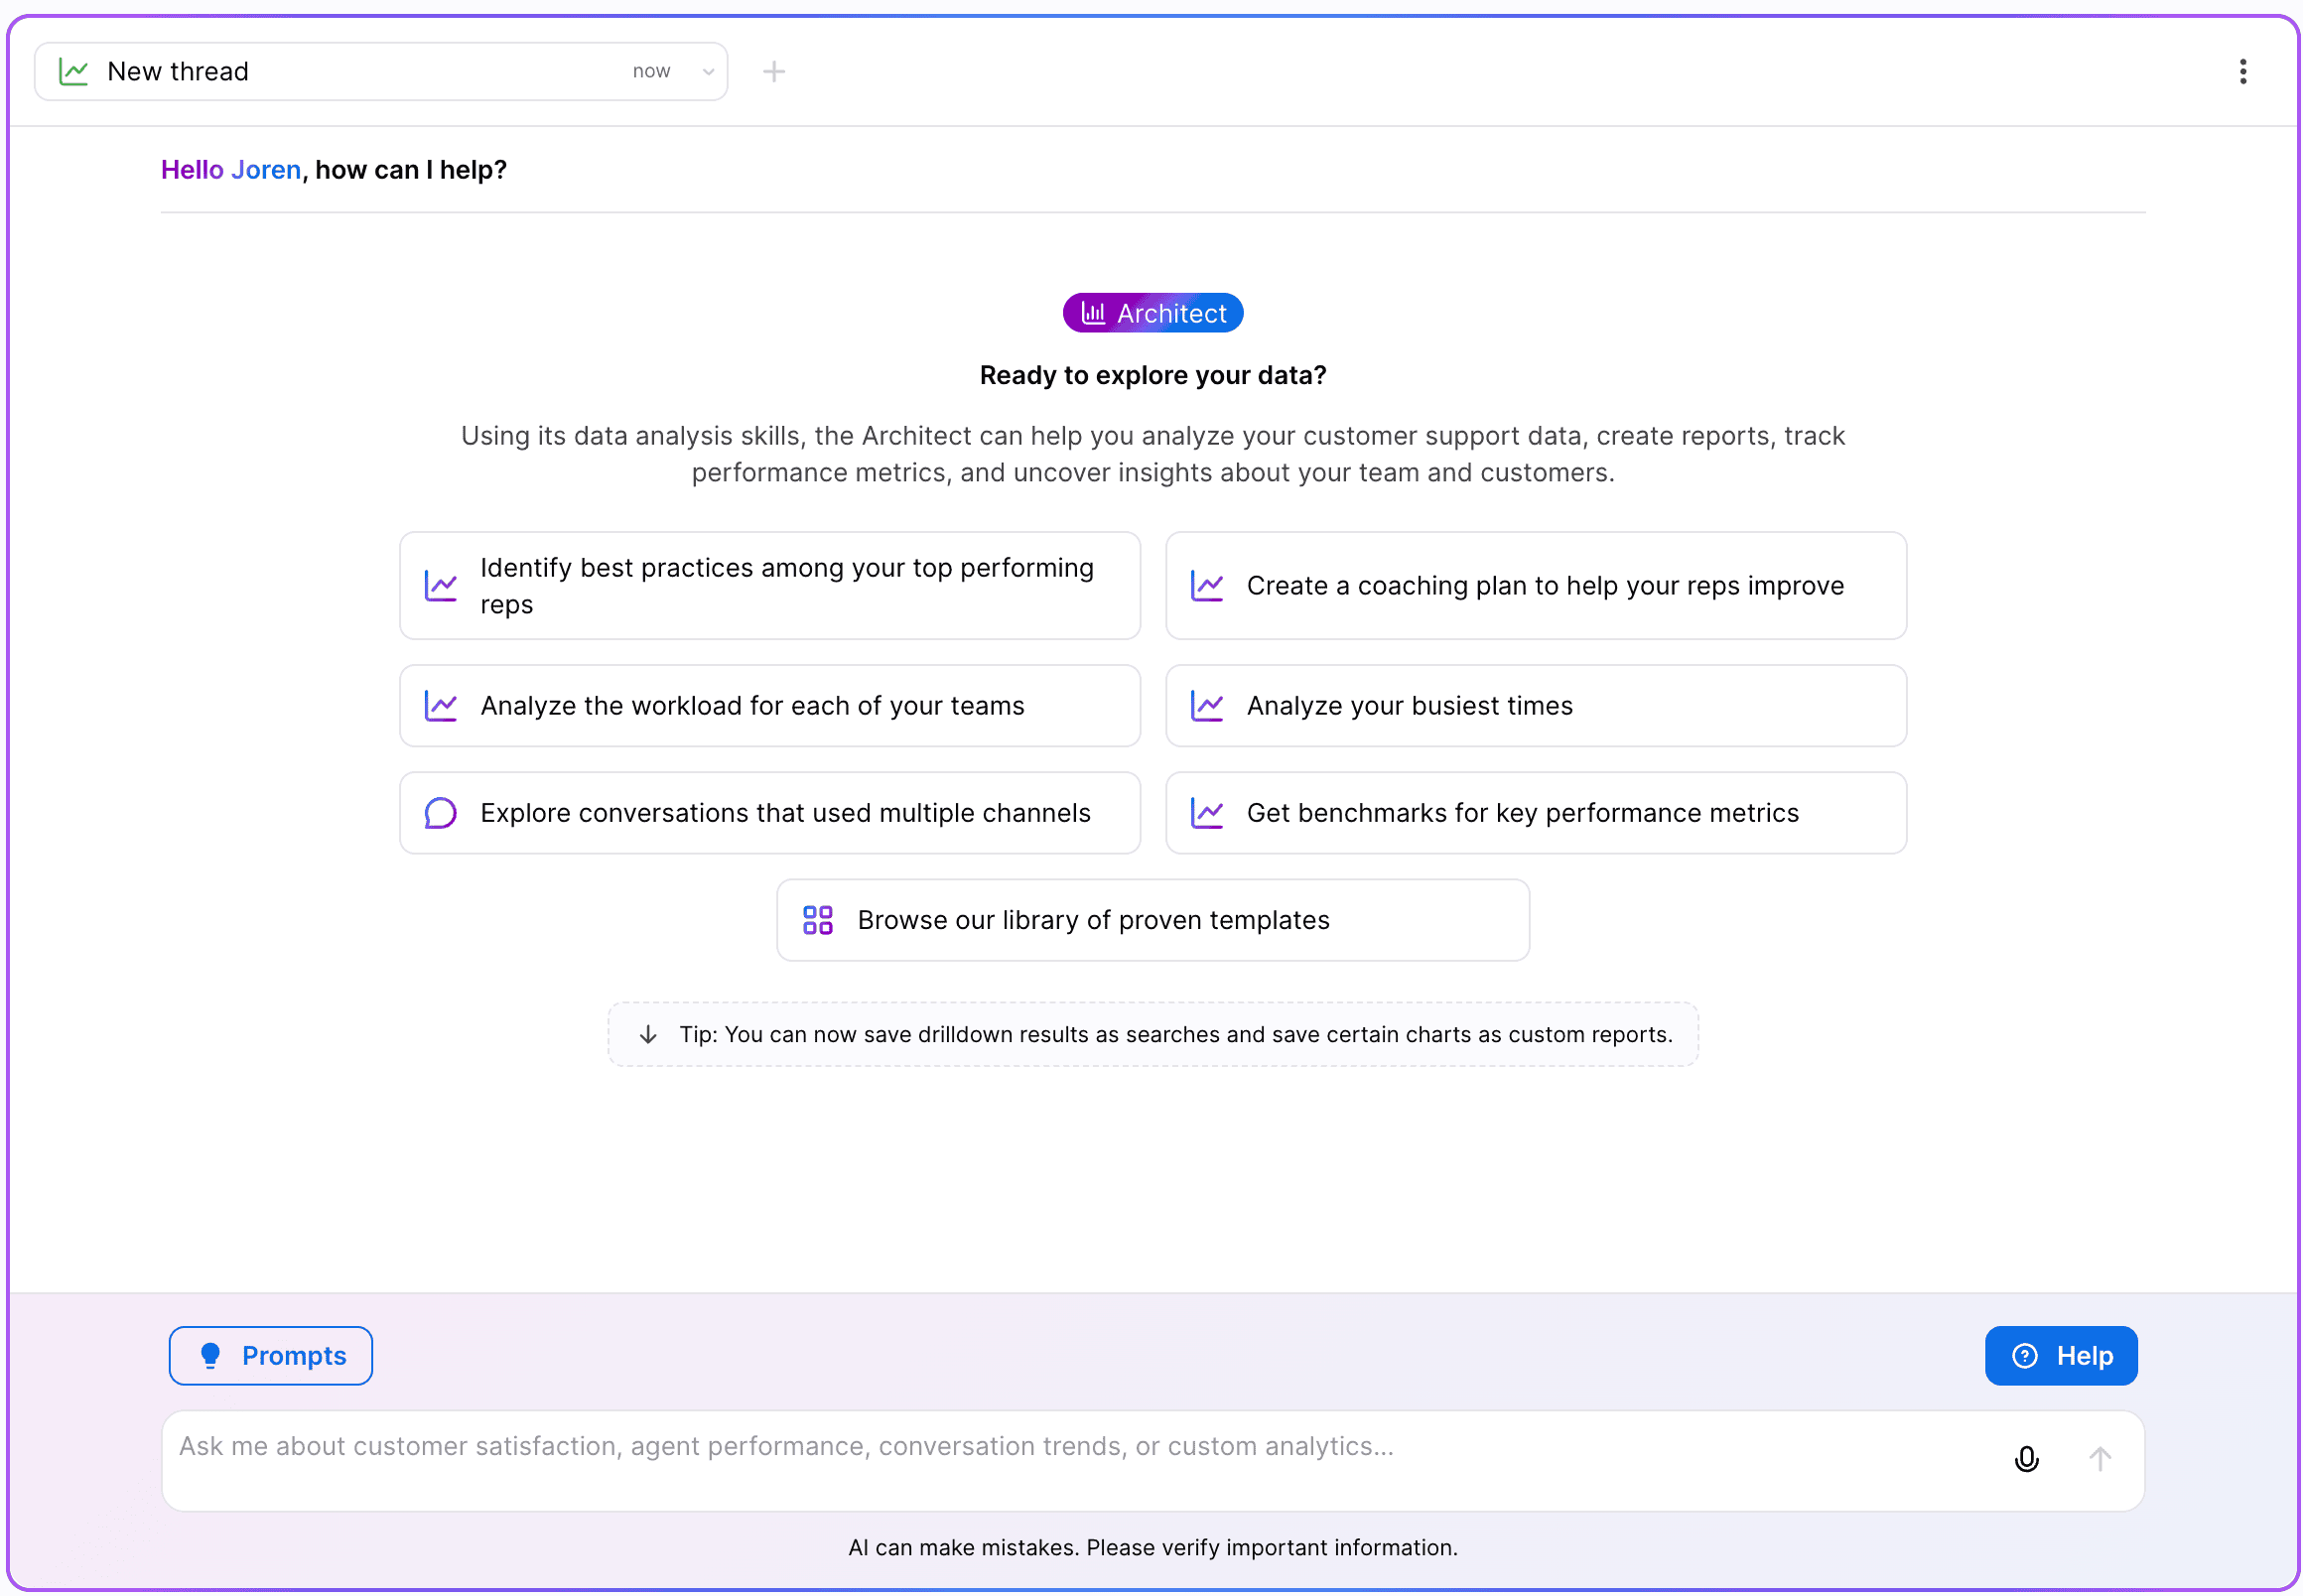Viewport: 2303px width, 1596px height.
Task: Click the grid icon for template library
Action: (817, 920)
